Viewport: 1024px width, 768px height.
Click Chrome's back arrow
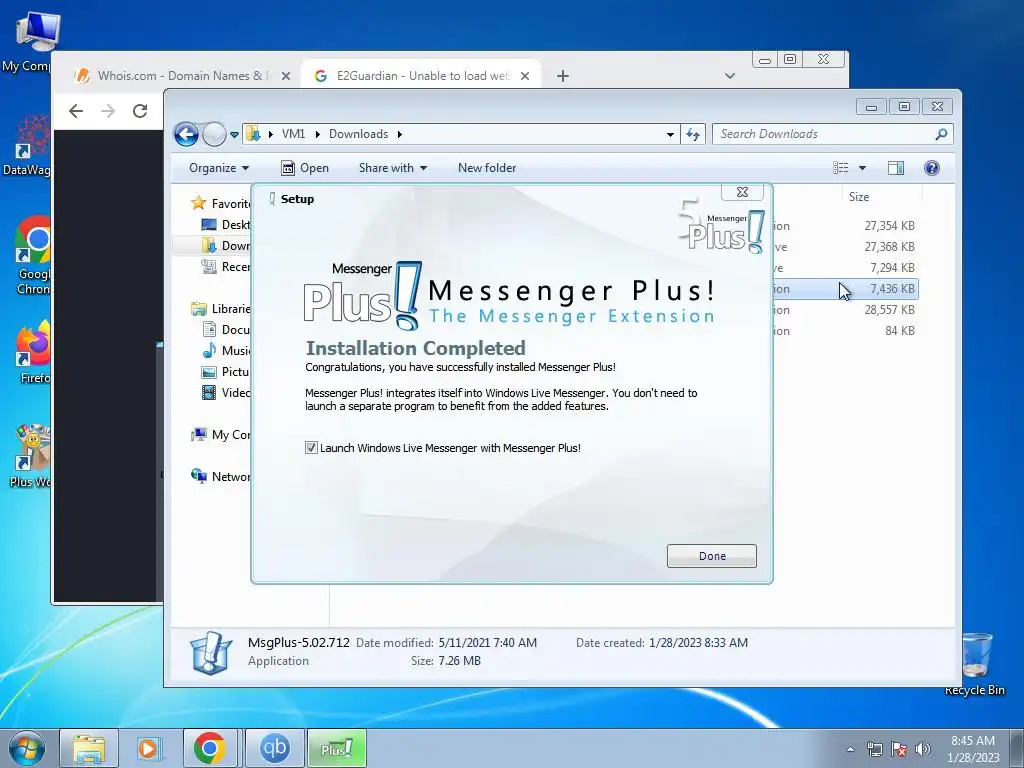76,111
